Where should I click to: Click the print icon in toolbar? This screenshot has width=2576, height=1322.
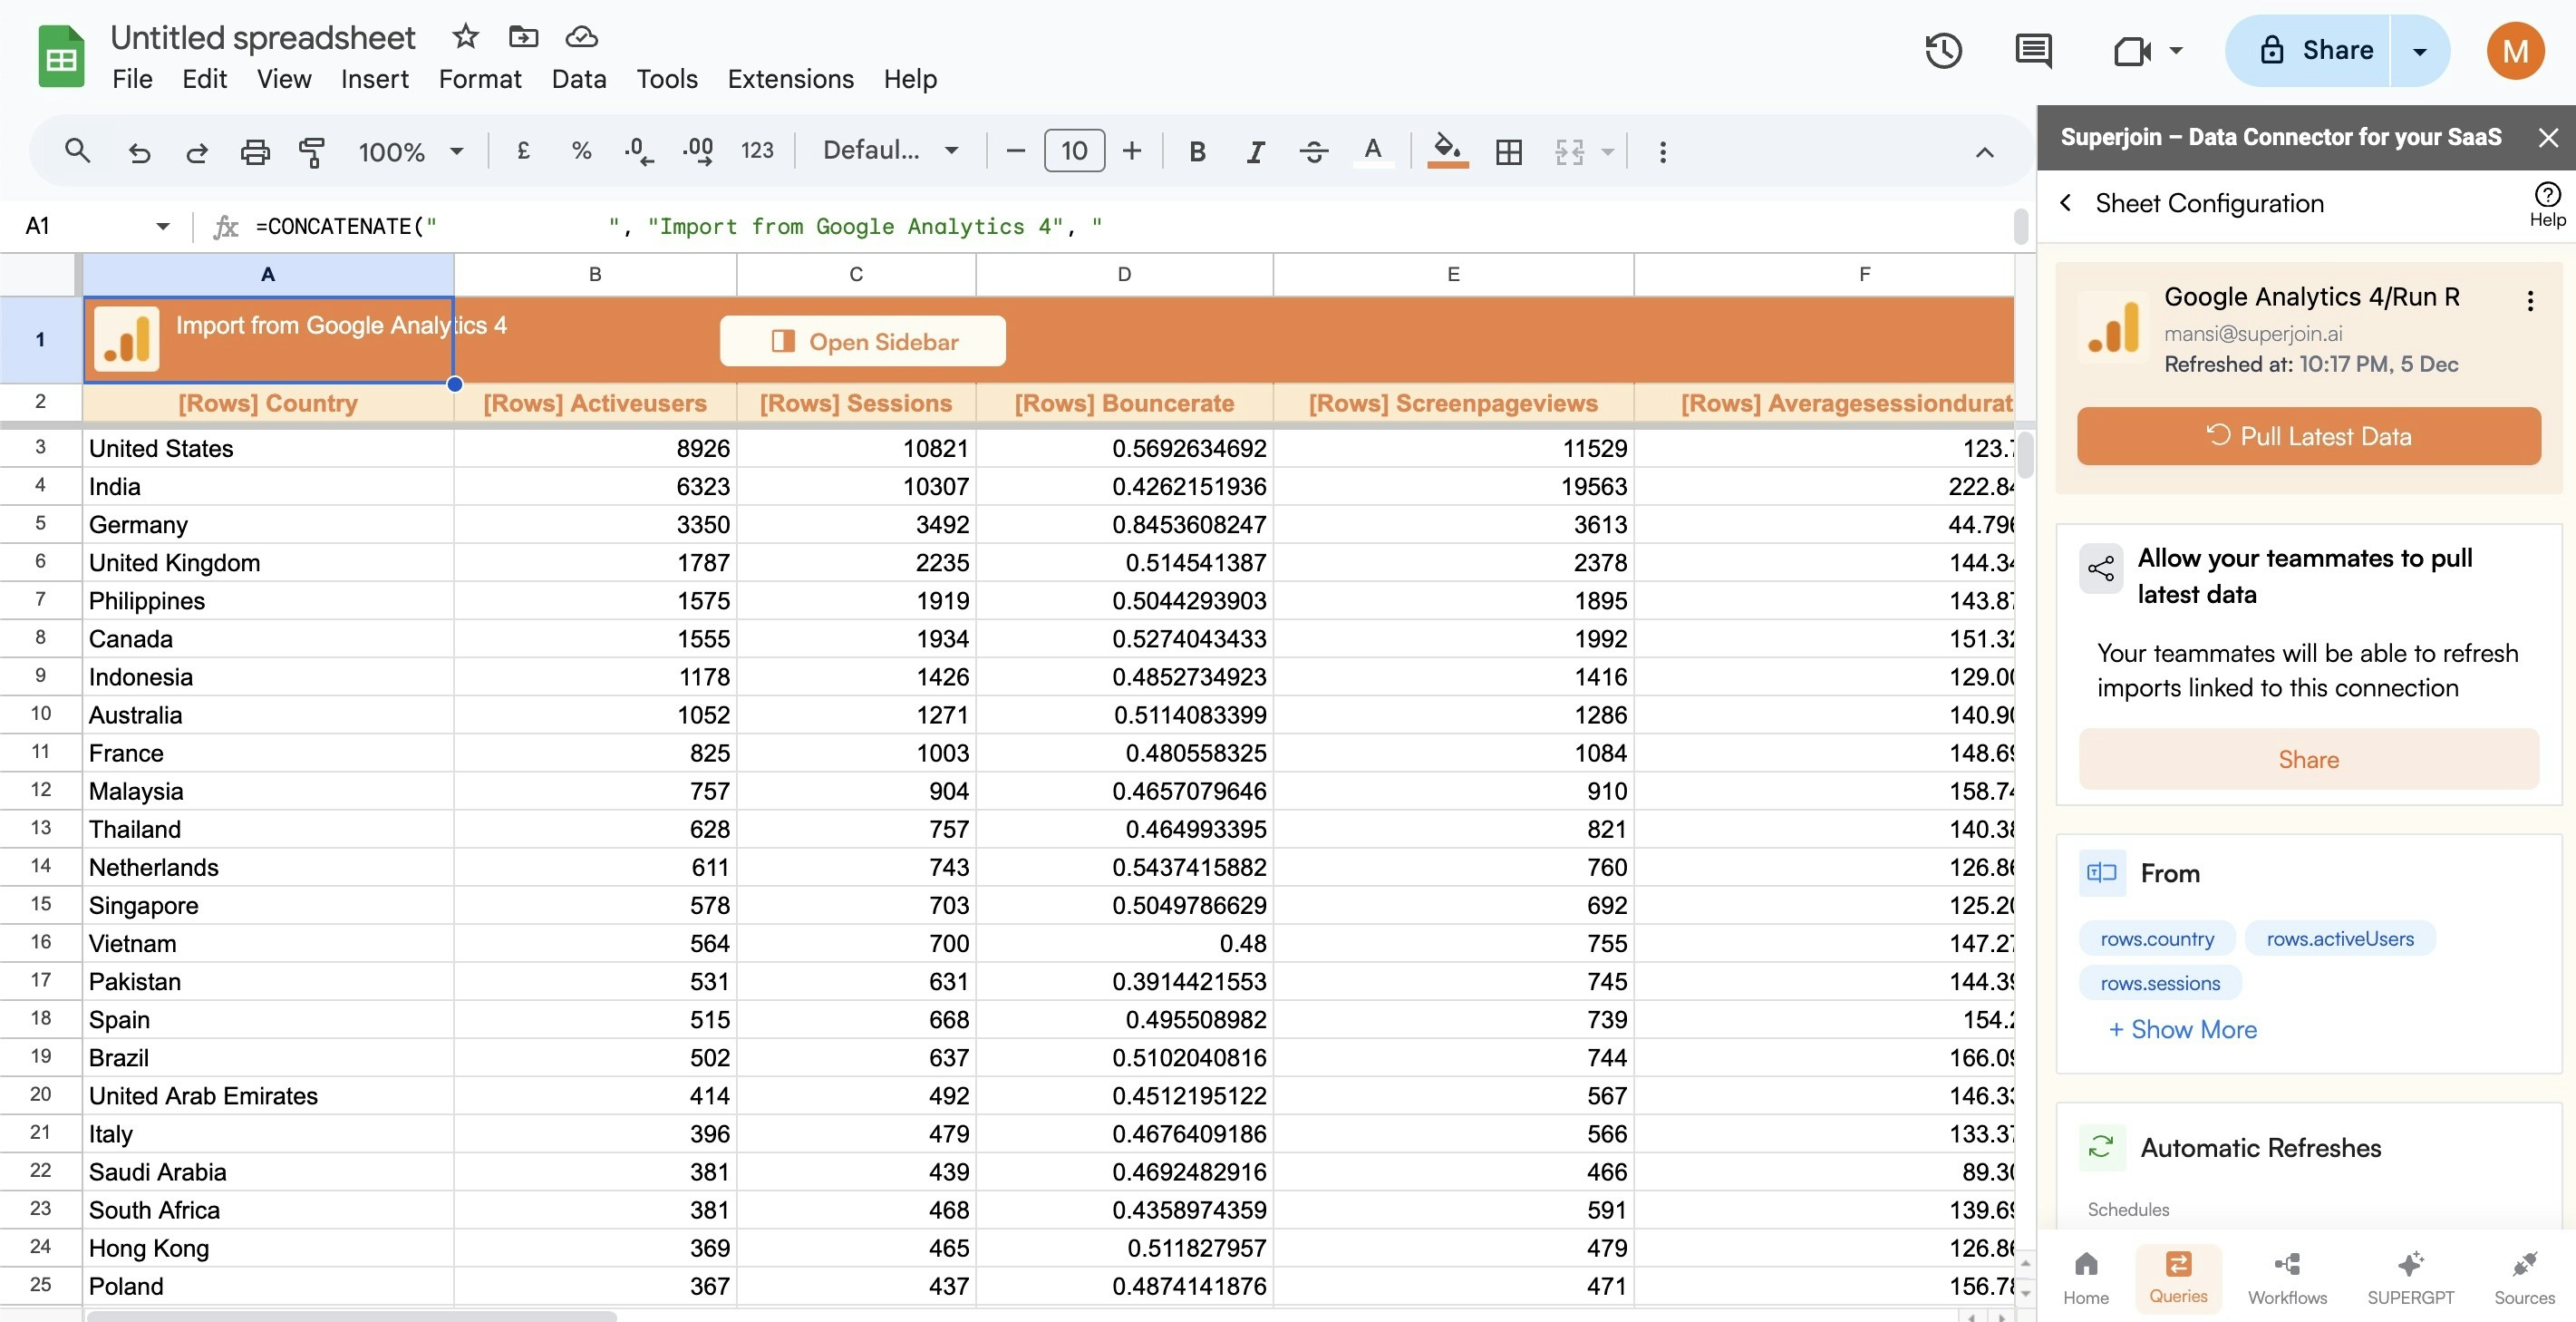click(x=255, y=152)
